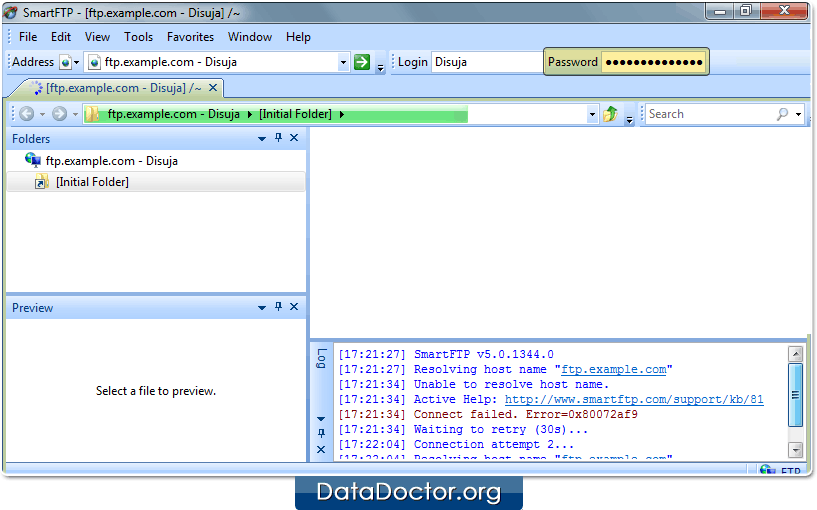The image size is (817, 510).
Task: Open the protocol type dropdown arrow
Action: [76, 63]
